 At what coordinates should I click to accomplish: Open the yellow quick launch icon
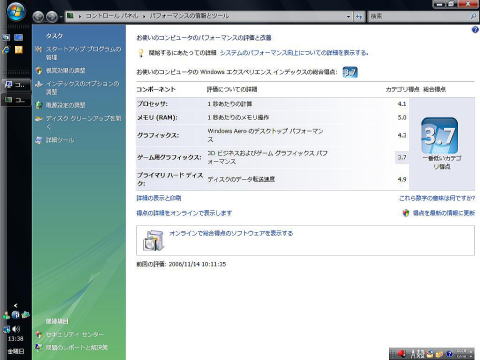pyautogui.click(x=19, y=50)
